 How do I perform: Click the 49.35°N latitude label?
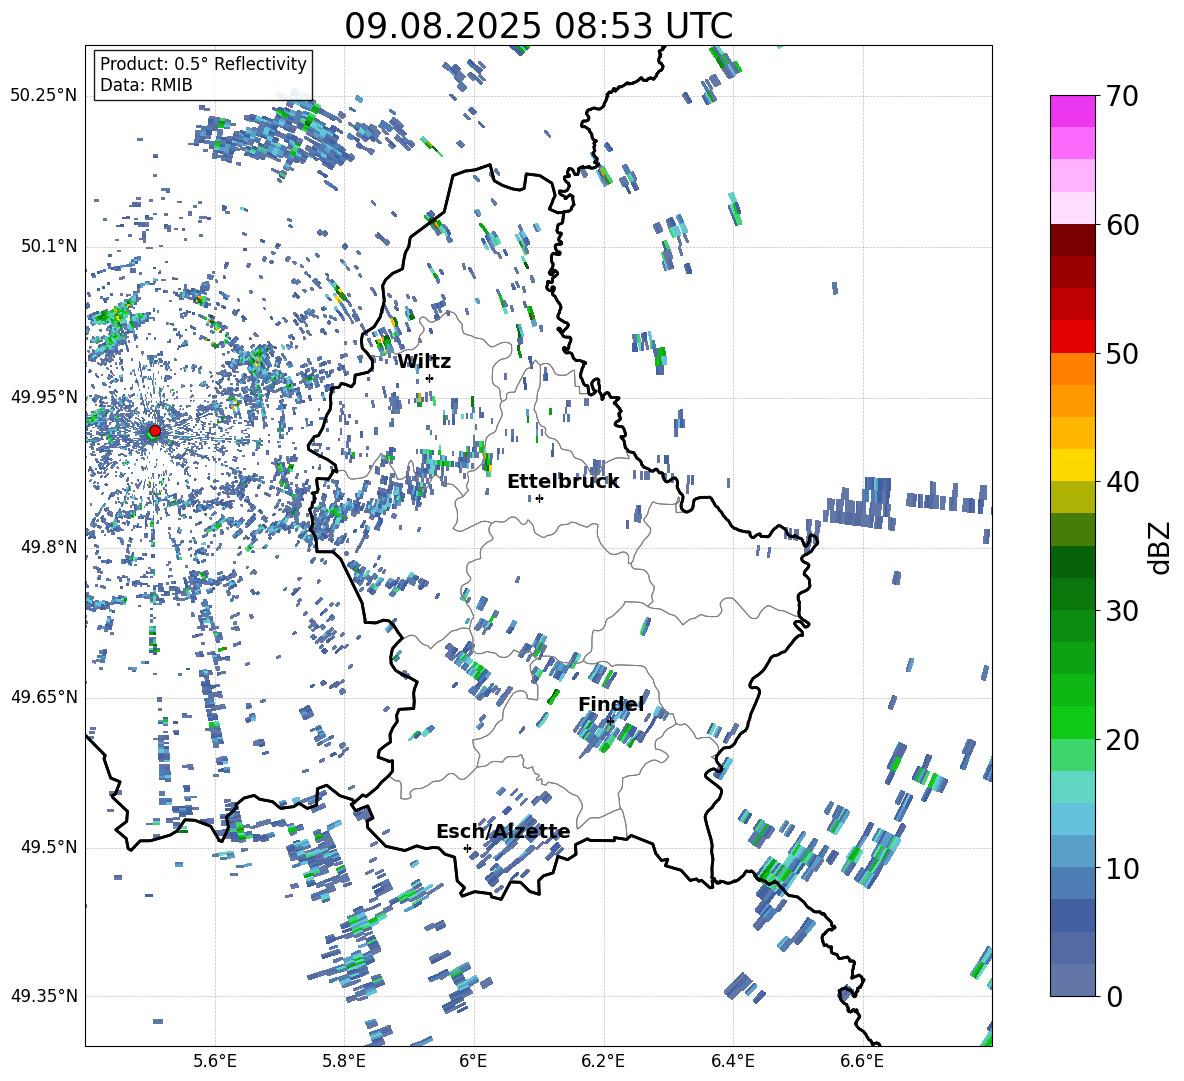tap(44, 996)
